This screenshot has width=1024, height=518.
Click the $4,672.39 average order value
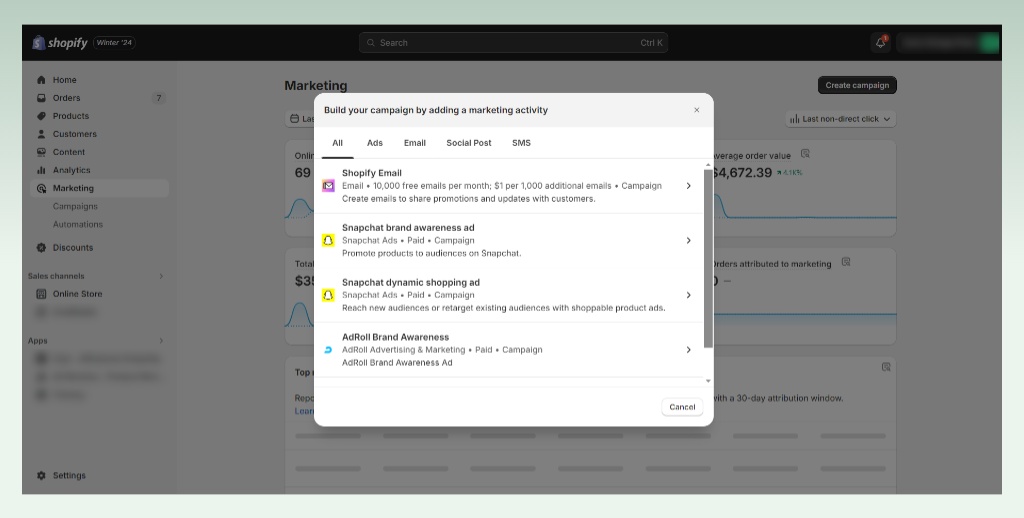click(x=742, y=173)
